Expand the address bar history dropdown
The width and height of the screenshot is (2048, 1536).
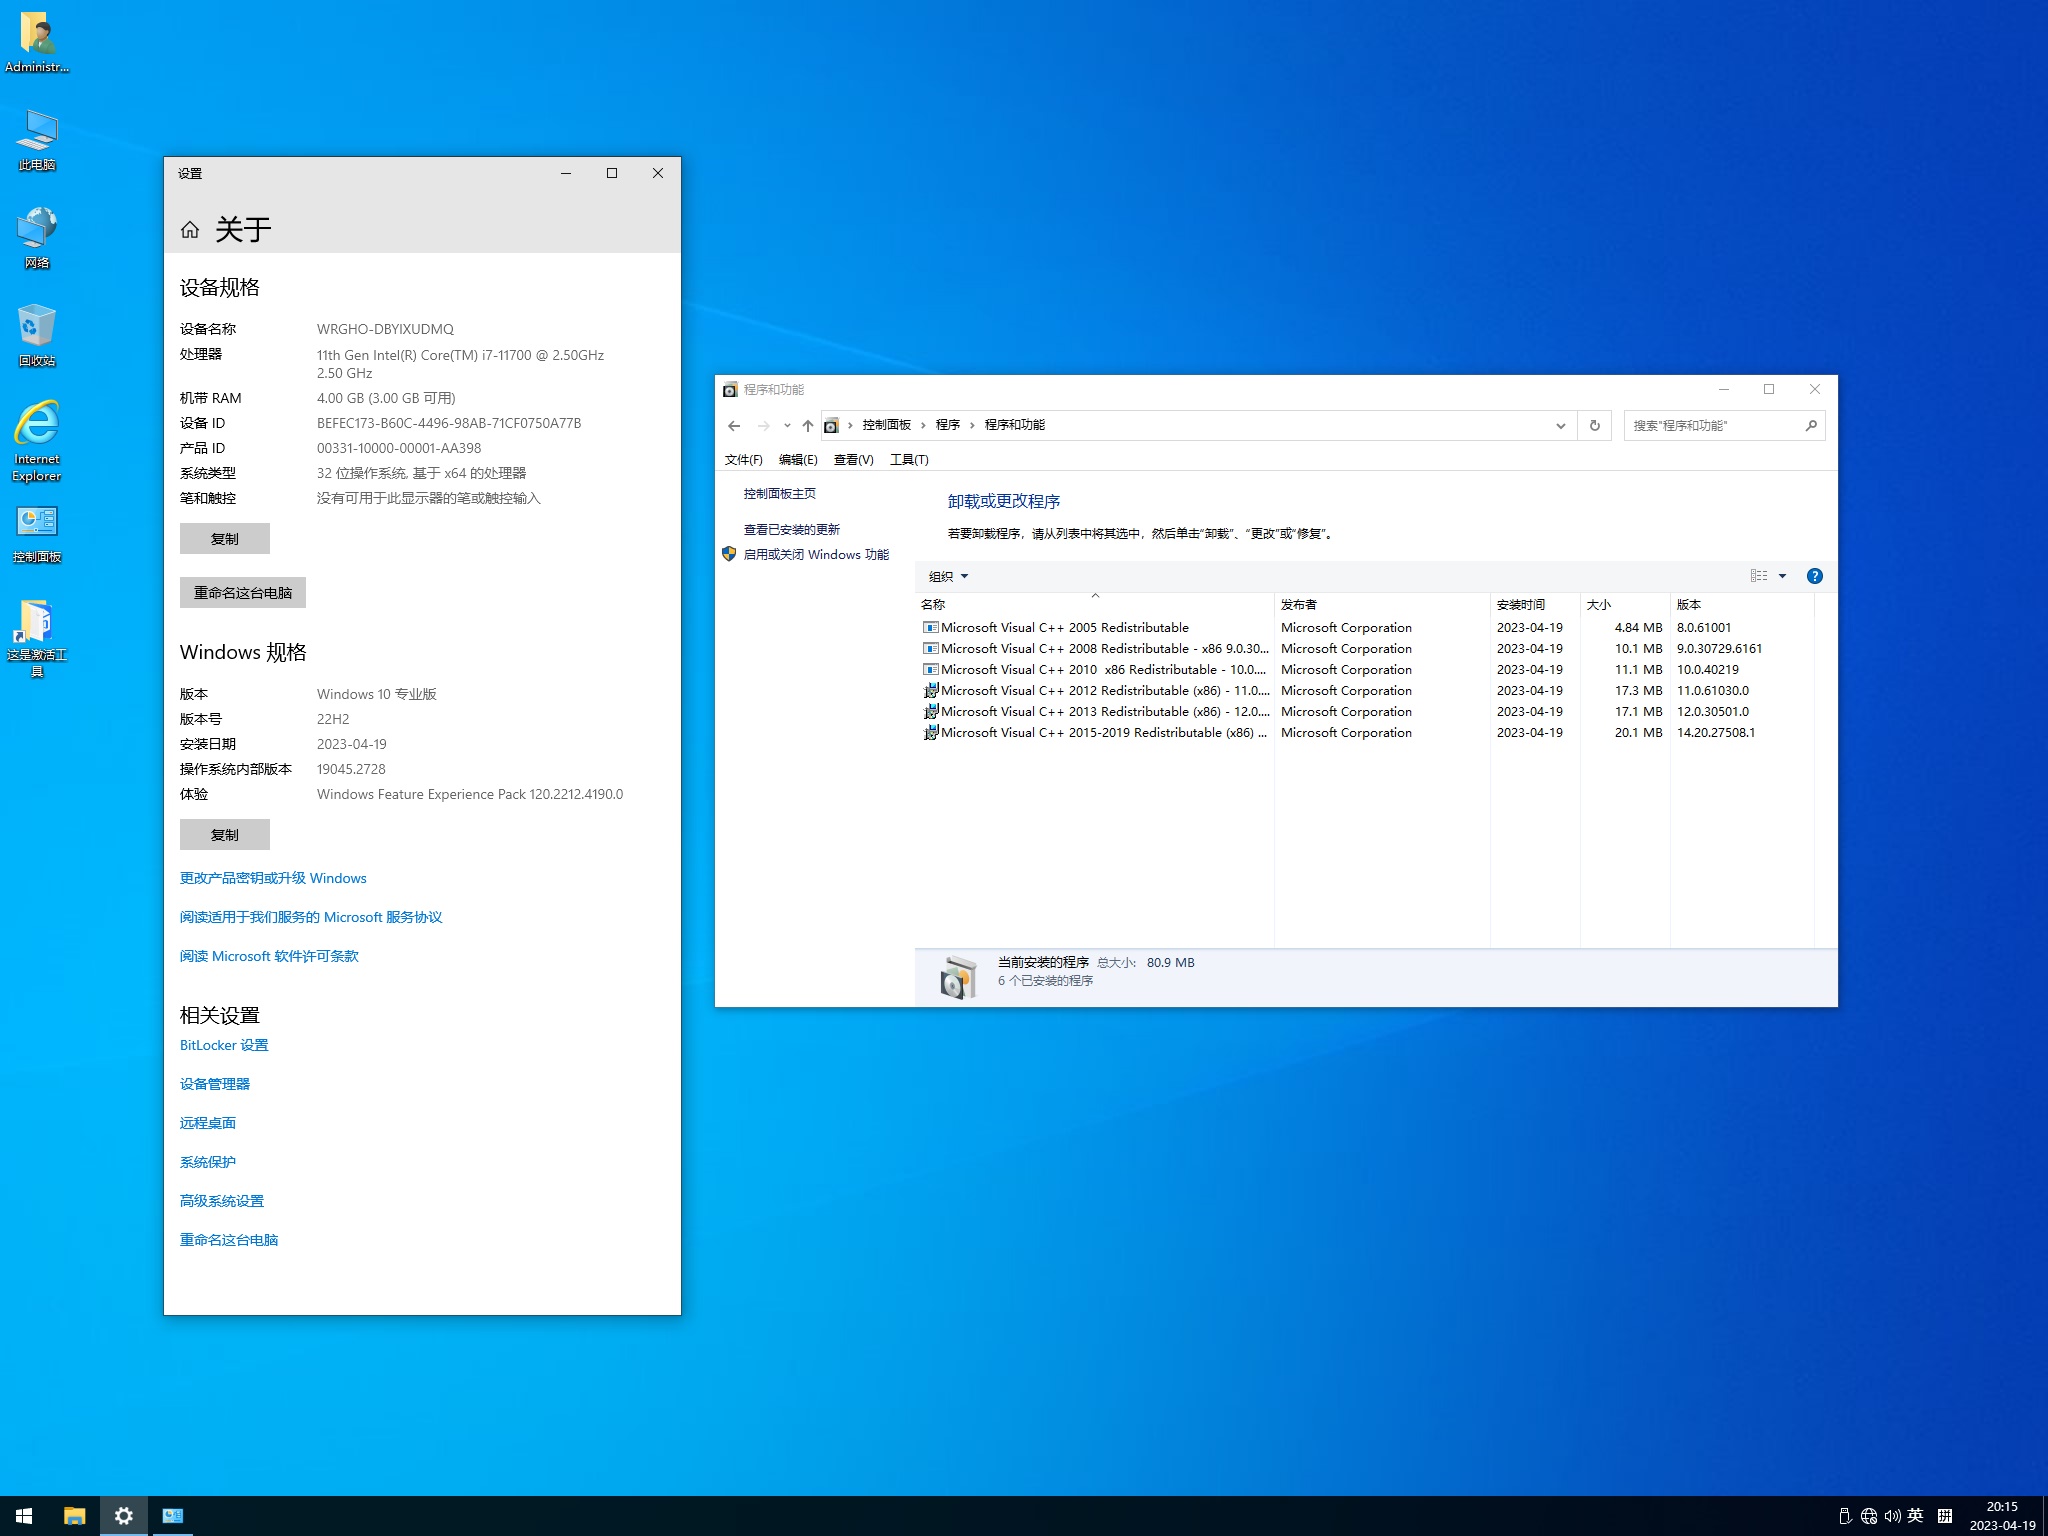pyautogui.click(x=1560, y=425)
